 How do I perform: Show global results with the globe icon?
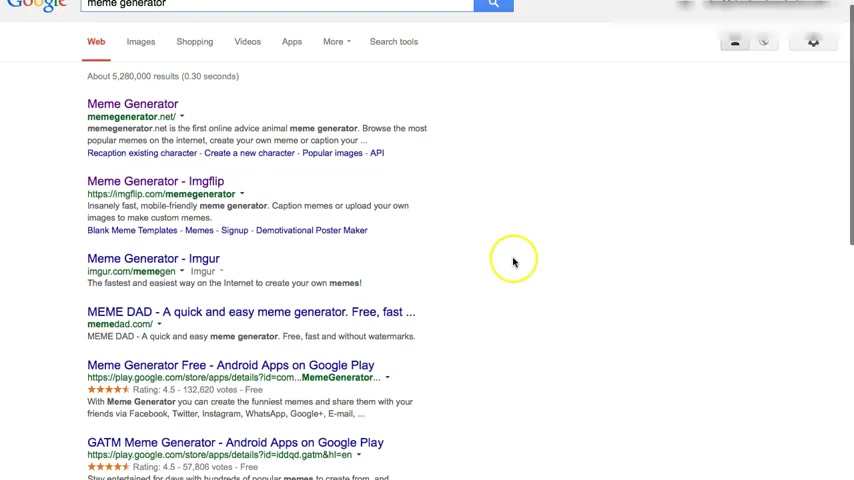point(764,42)
